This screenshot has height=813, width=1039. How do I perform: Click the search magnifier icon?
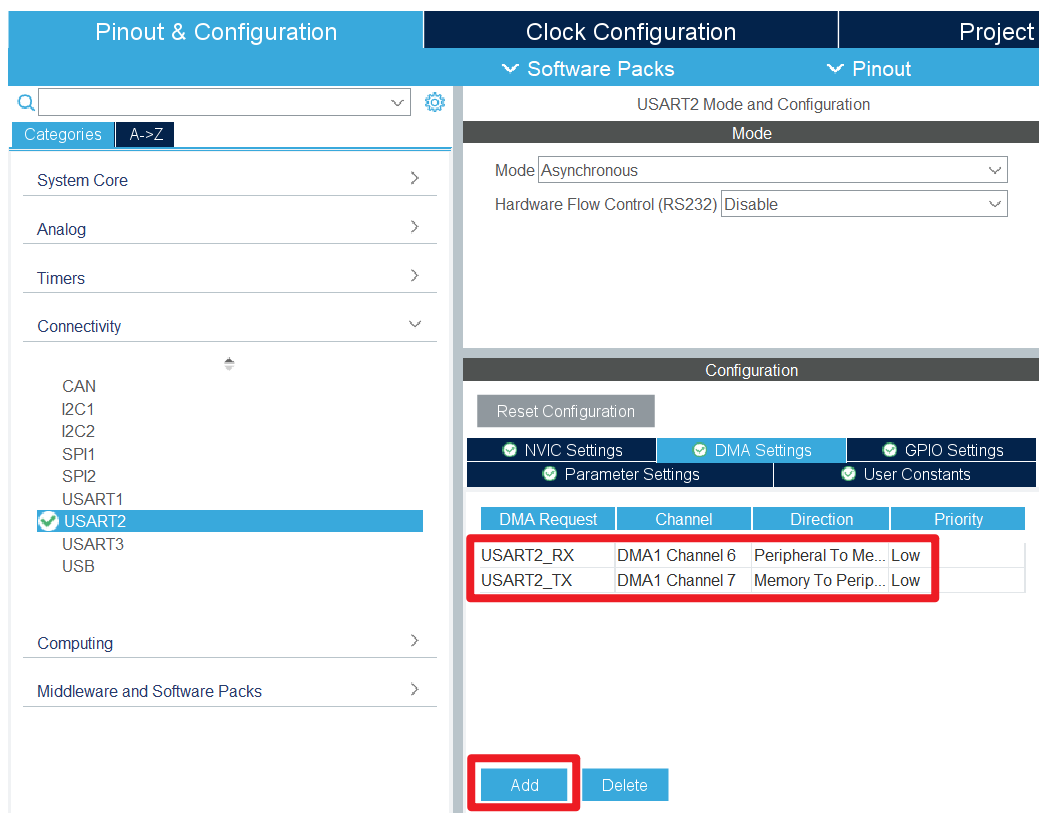[x=25, y=102]
